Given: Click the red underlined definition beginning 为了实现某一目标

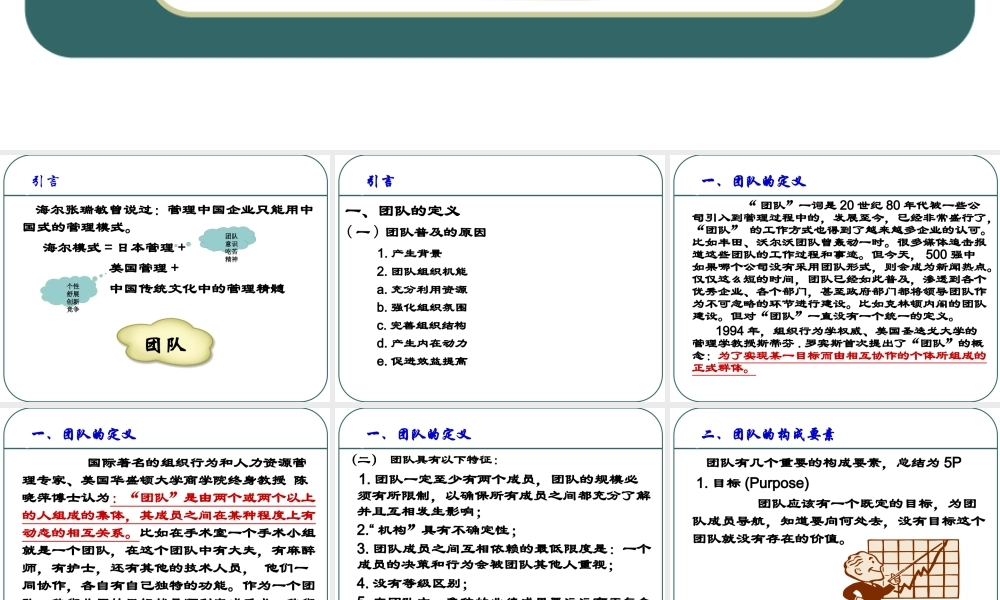Looking at the screenshot, I should tap(838, 361).
